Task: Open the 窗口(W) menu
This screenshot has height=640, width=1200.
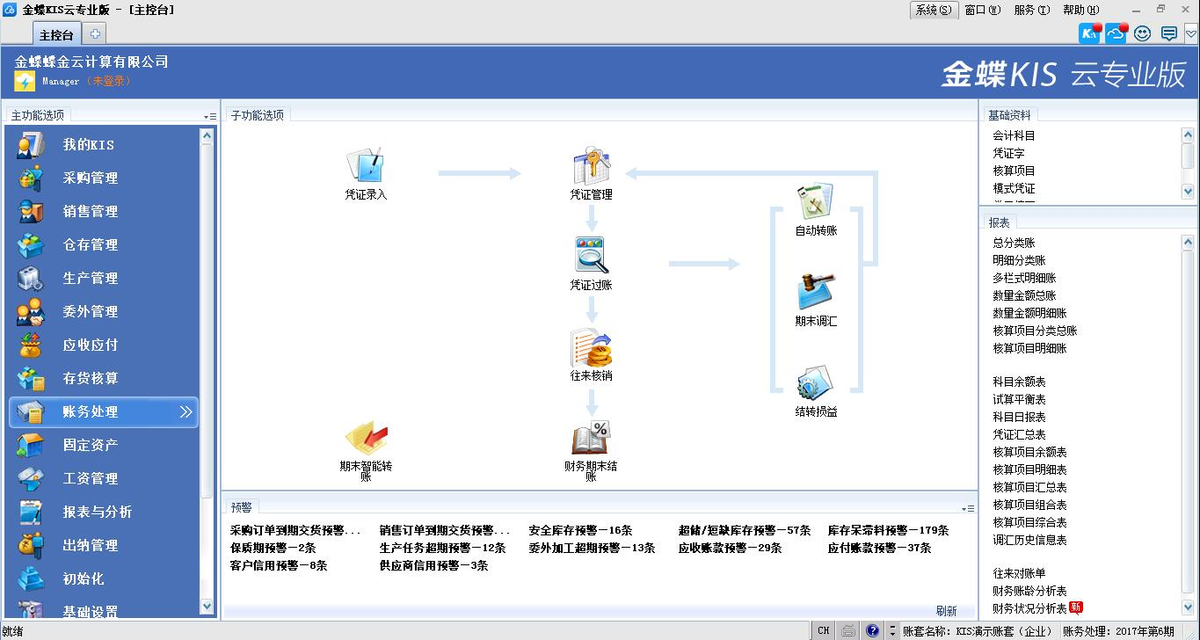Action: [x=982, y=10]
